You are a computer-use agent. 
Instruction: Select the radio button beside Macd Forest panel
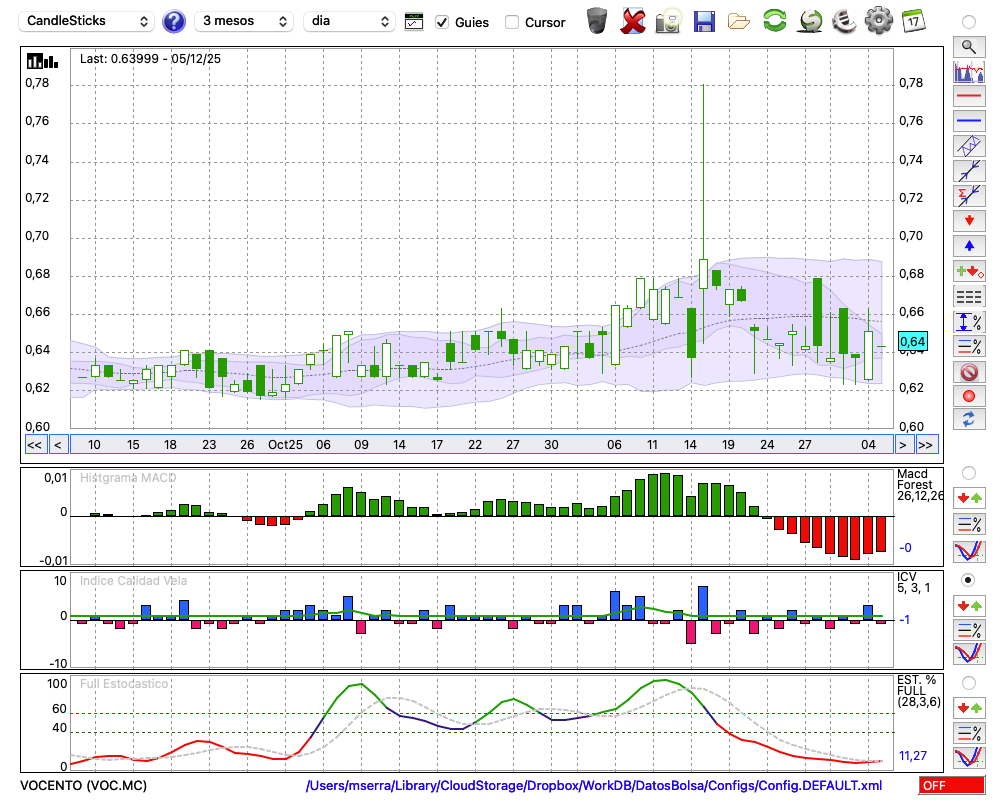pyautogui.click(x=968, y=472)
